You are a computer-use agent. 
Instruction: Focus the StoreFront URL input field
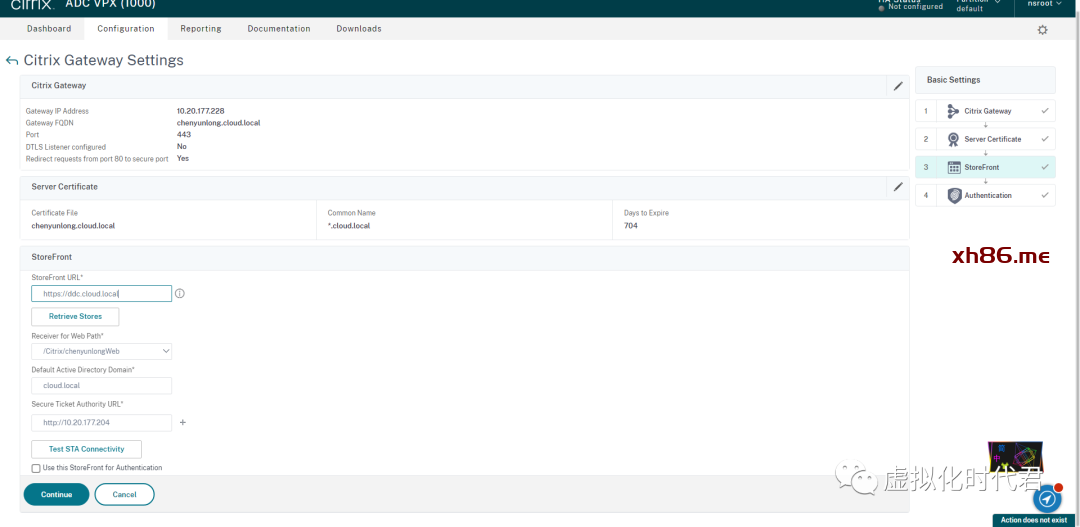101,293
